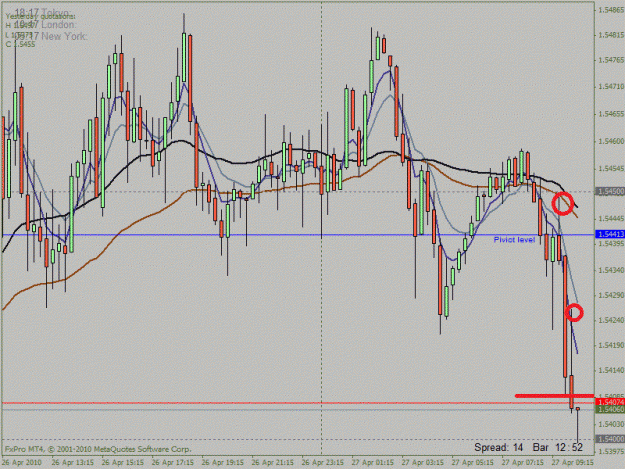Click the 1.54140 price axis label

click(x=611, y=371)
